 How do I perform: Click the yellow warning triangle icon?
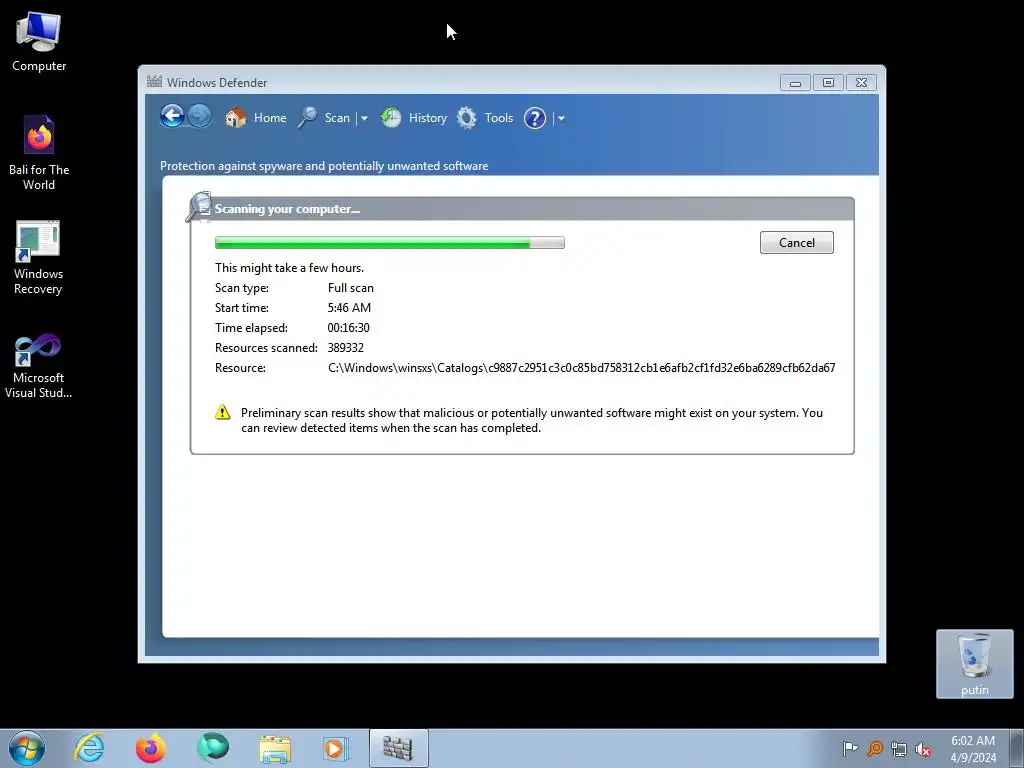coord(223,412)
